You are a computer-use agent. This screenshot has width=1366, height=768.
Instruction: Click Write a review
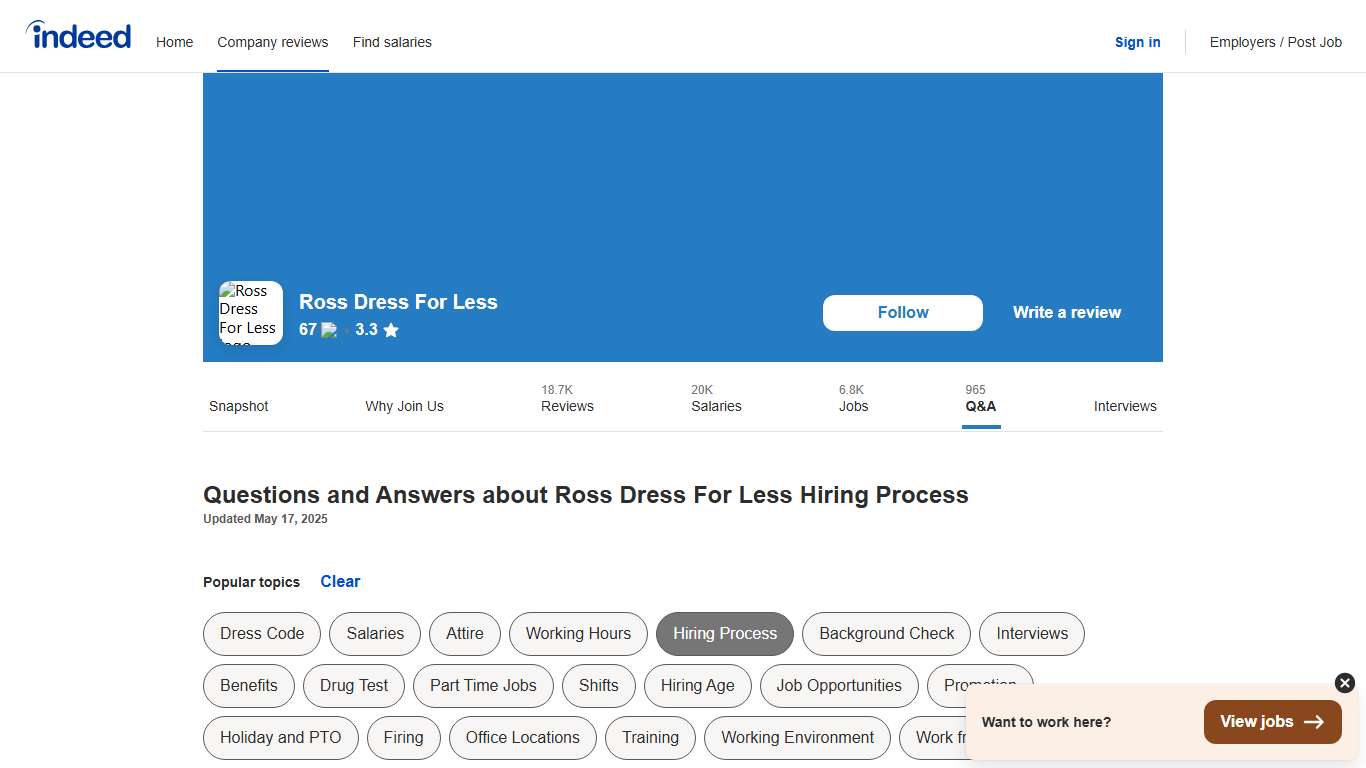[1066, 312]
